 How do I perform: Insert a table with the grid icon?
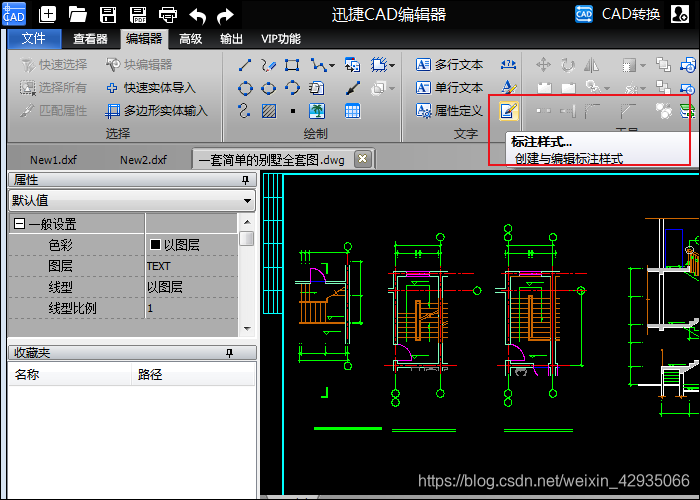(x=352, y=111)
